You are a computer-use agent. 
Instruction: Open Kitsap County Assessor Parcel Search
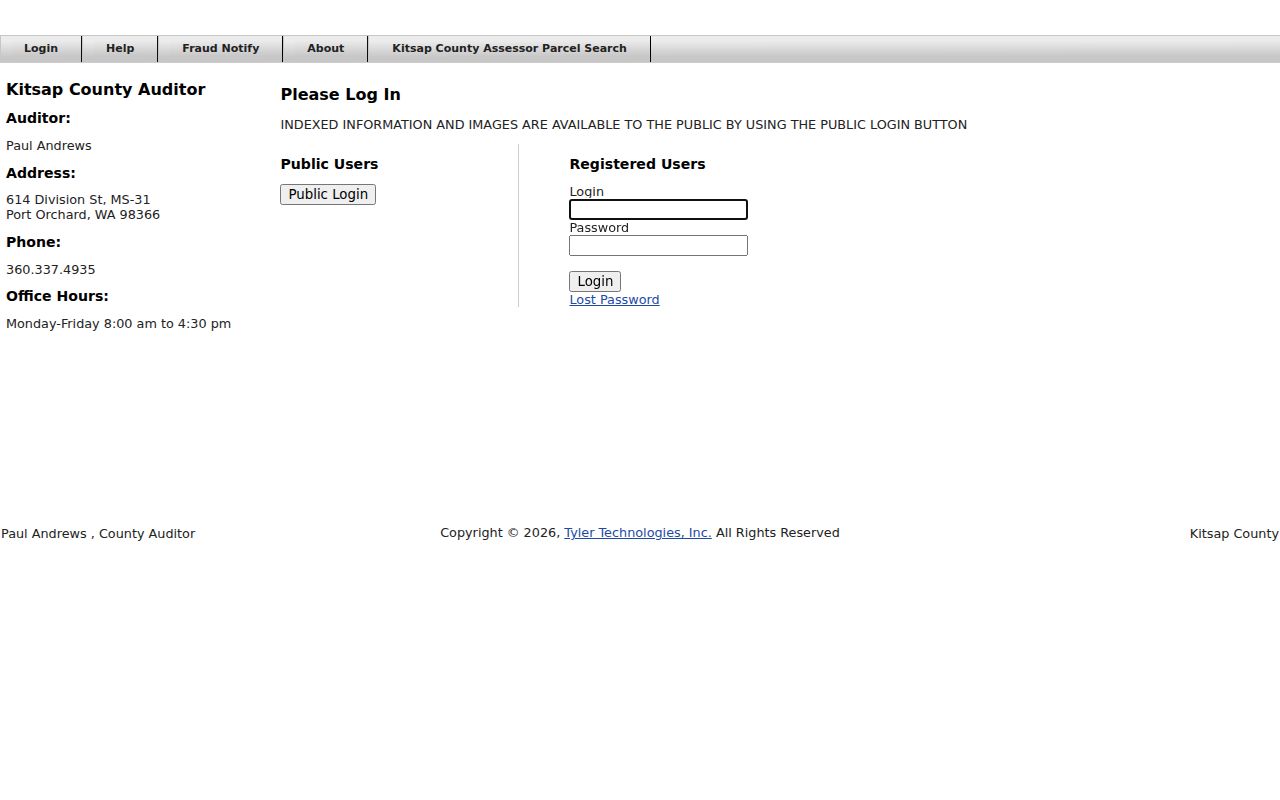point(509,49)
